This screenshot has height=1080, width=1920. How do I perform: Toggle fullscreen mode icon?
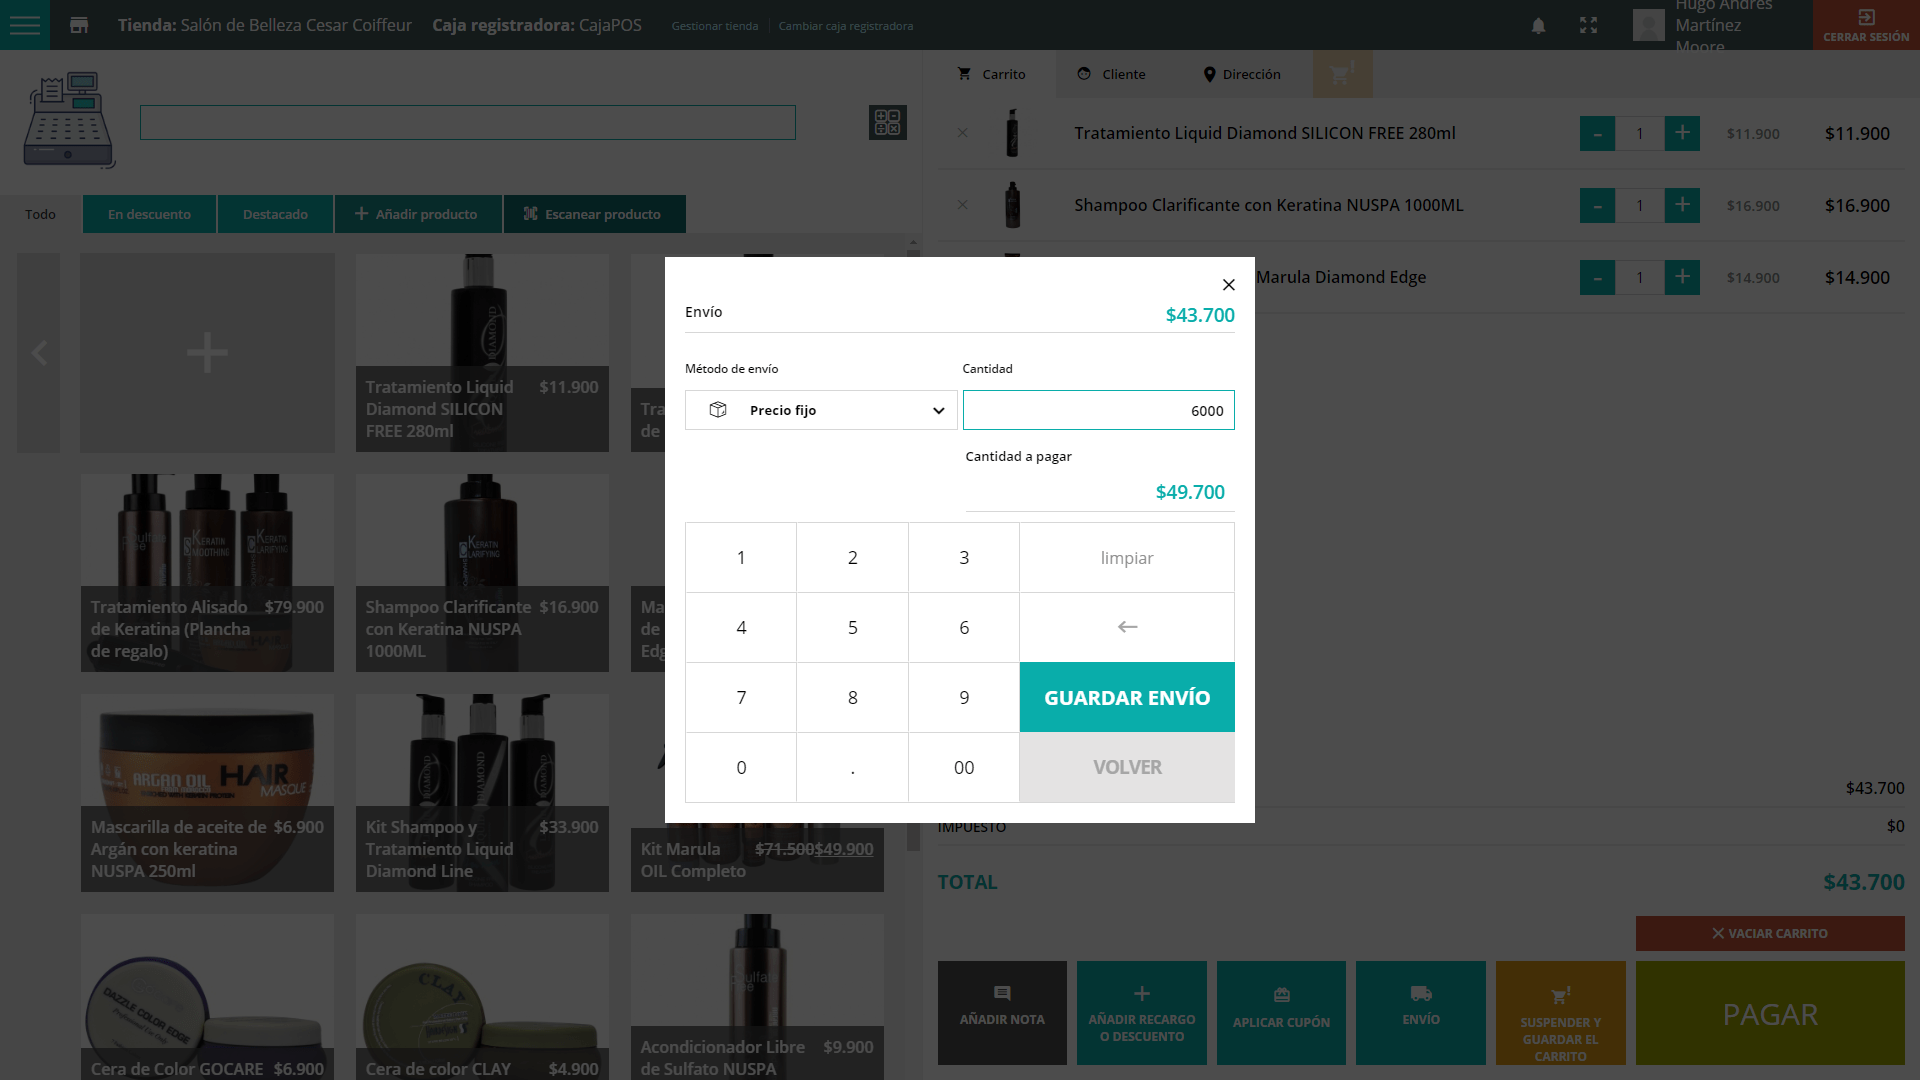click(x=1588, y=26)
